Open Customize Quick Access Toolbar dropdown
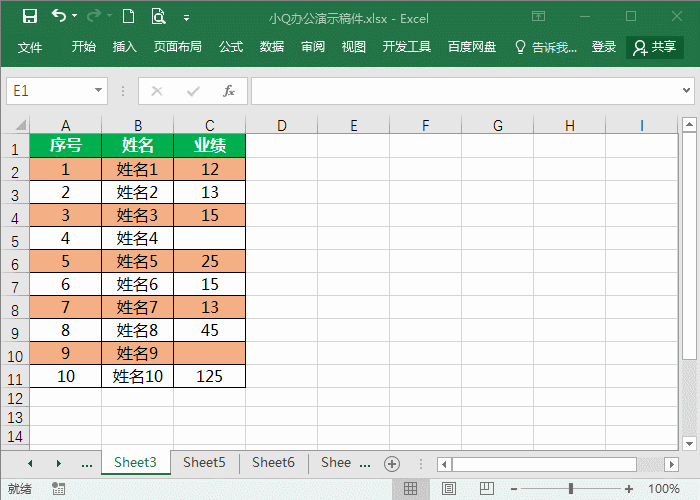Image resolution: width=700 pixels, height=500 pixels. (x=186, y=18)
